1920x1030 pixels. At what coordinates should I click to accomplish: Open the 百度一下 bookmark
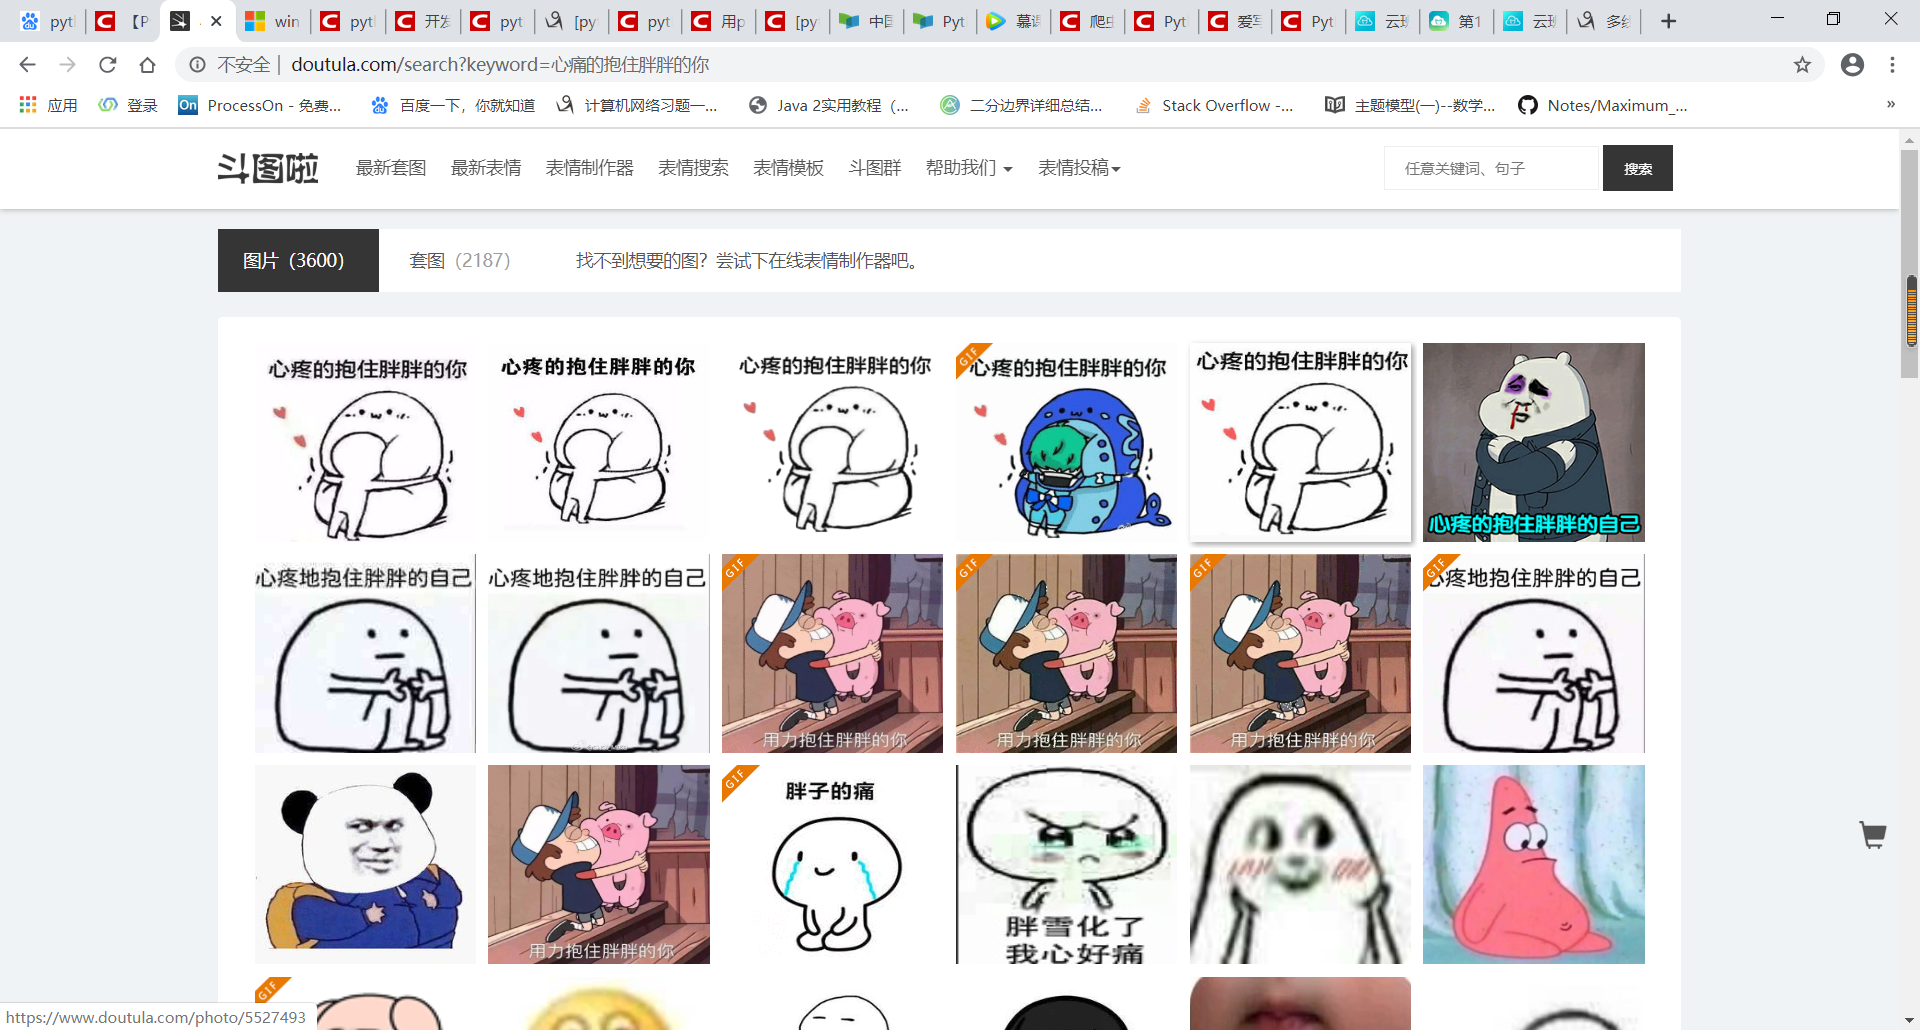point(453,105)
